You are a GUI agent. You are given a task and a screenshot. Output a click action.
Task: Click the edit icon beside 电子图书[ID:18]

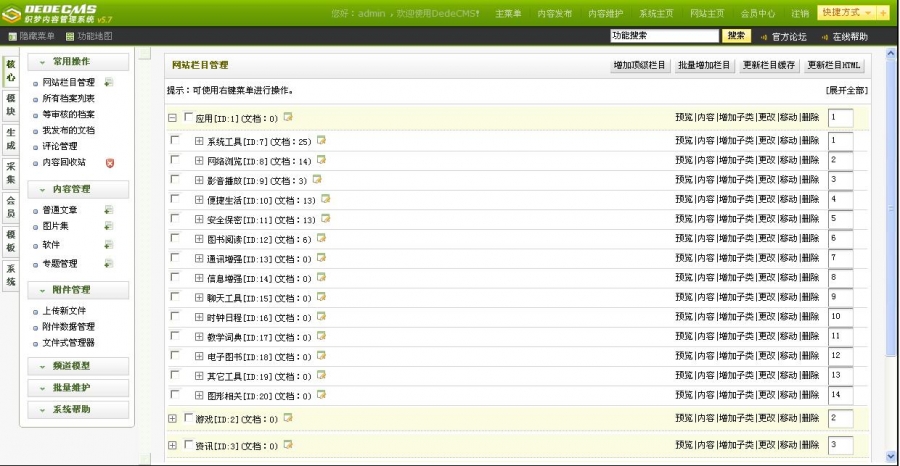(x=321, y=355)
